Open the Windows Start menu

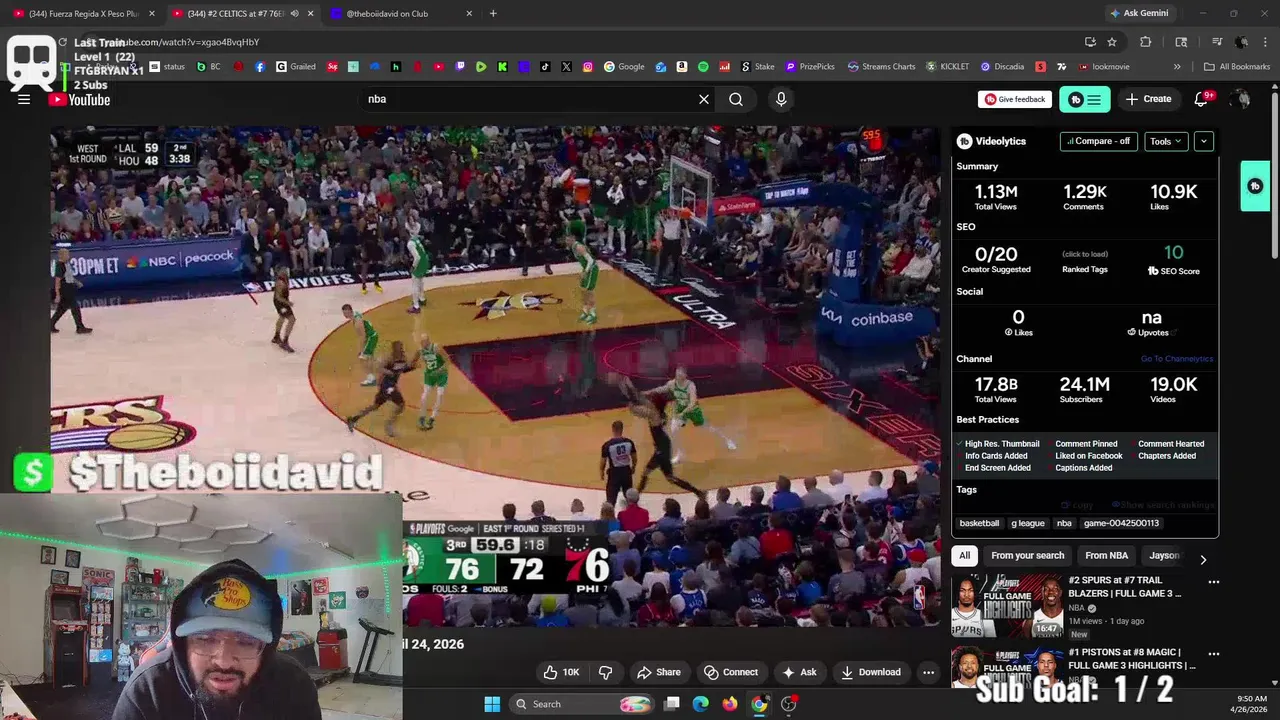coord(492,704)
